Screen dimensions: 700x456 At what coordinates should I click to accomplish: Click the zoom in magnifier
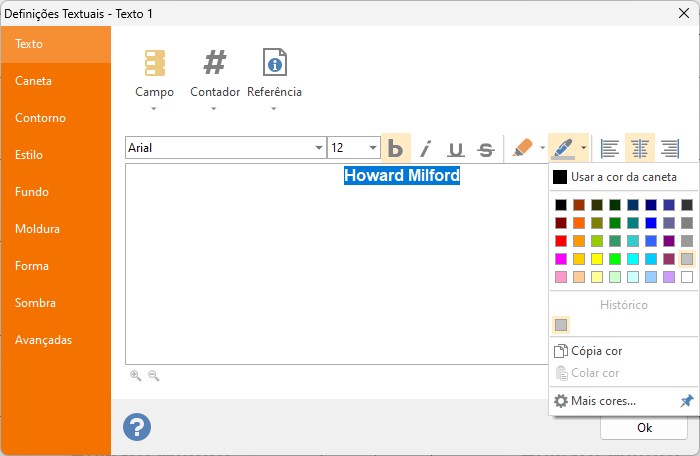[135, 376]
